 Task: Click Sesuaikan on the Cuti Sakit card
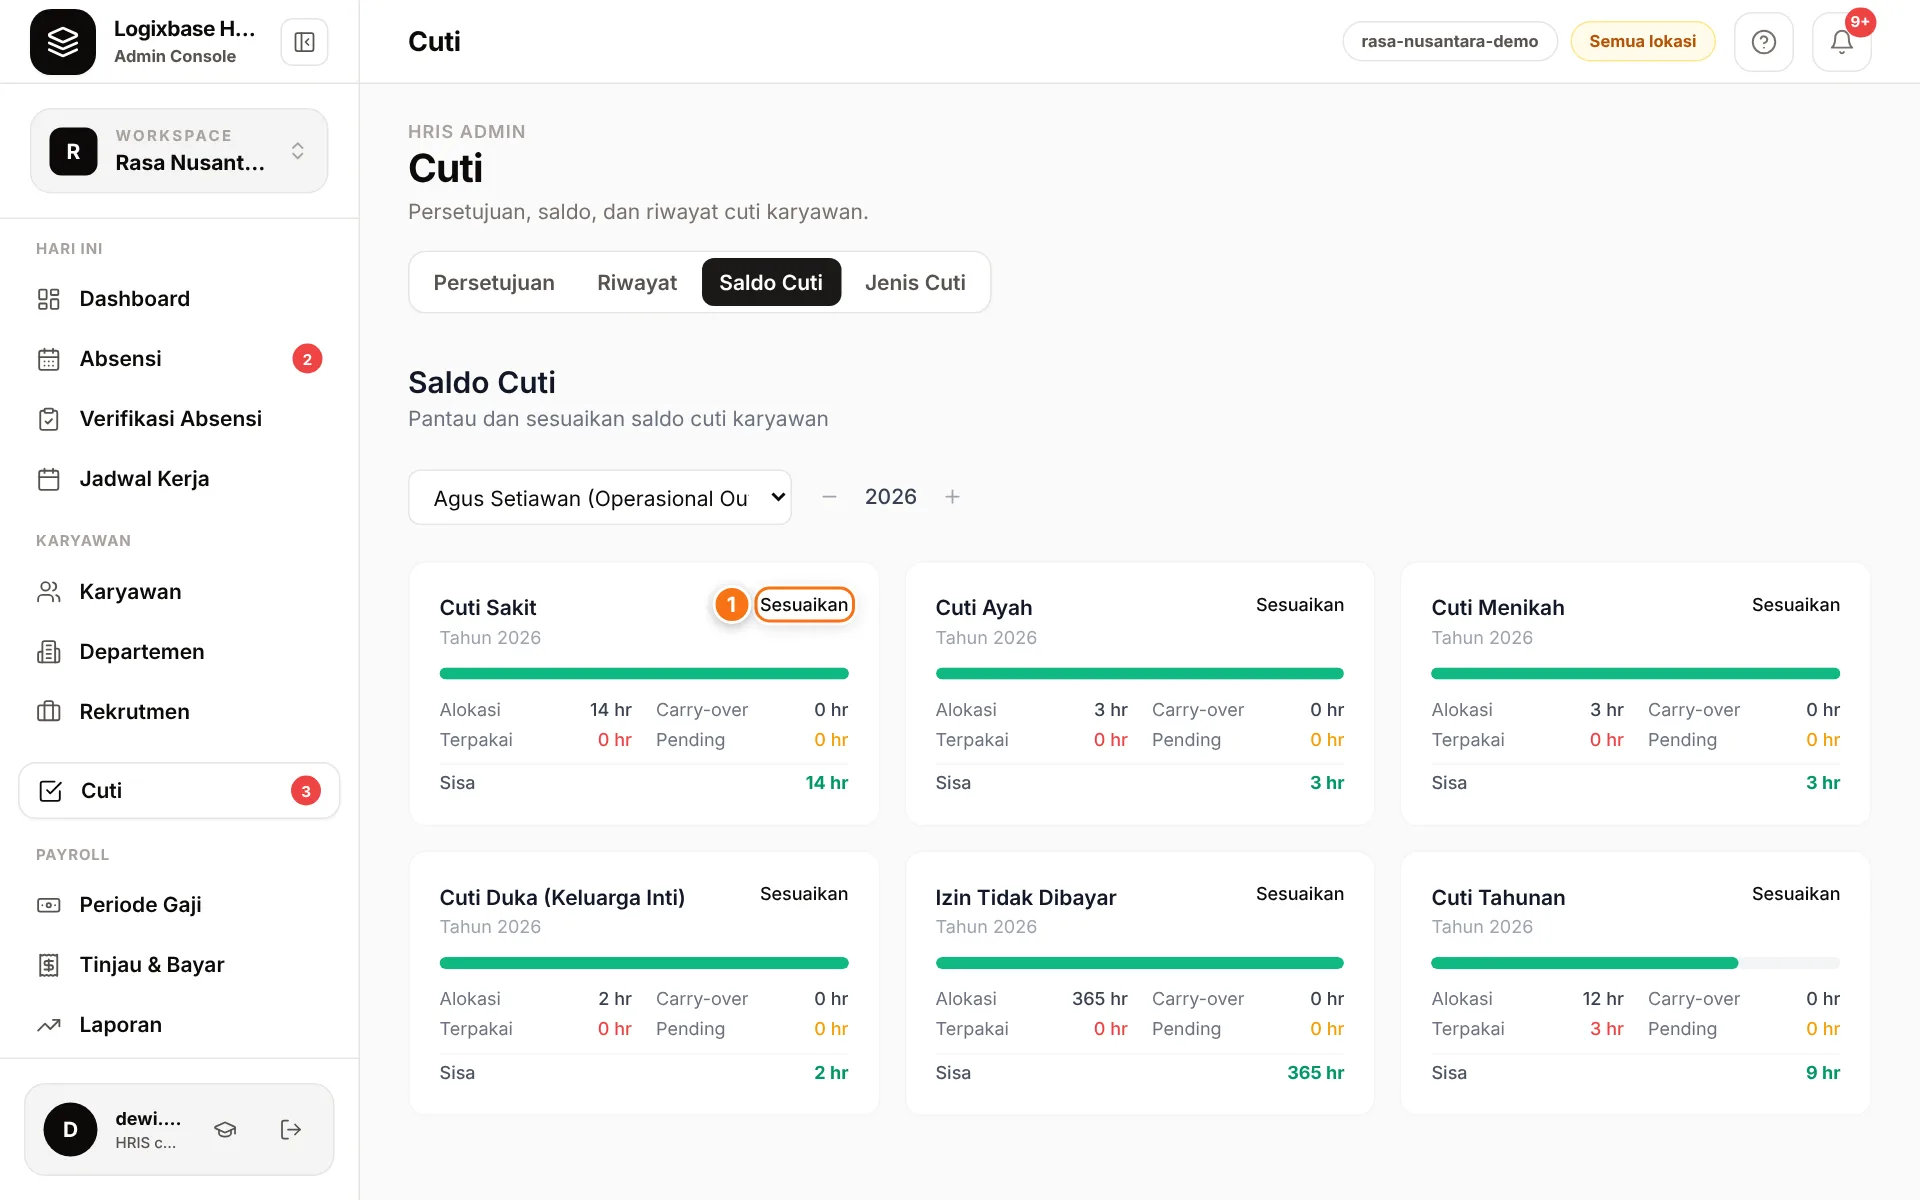click(x=804, y=605)
